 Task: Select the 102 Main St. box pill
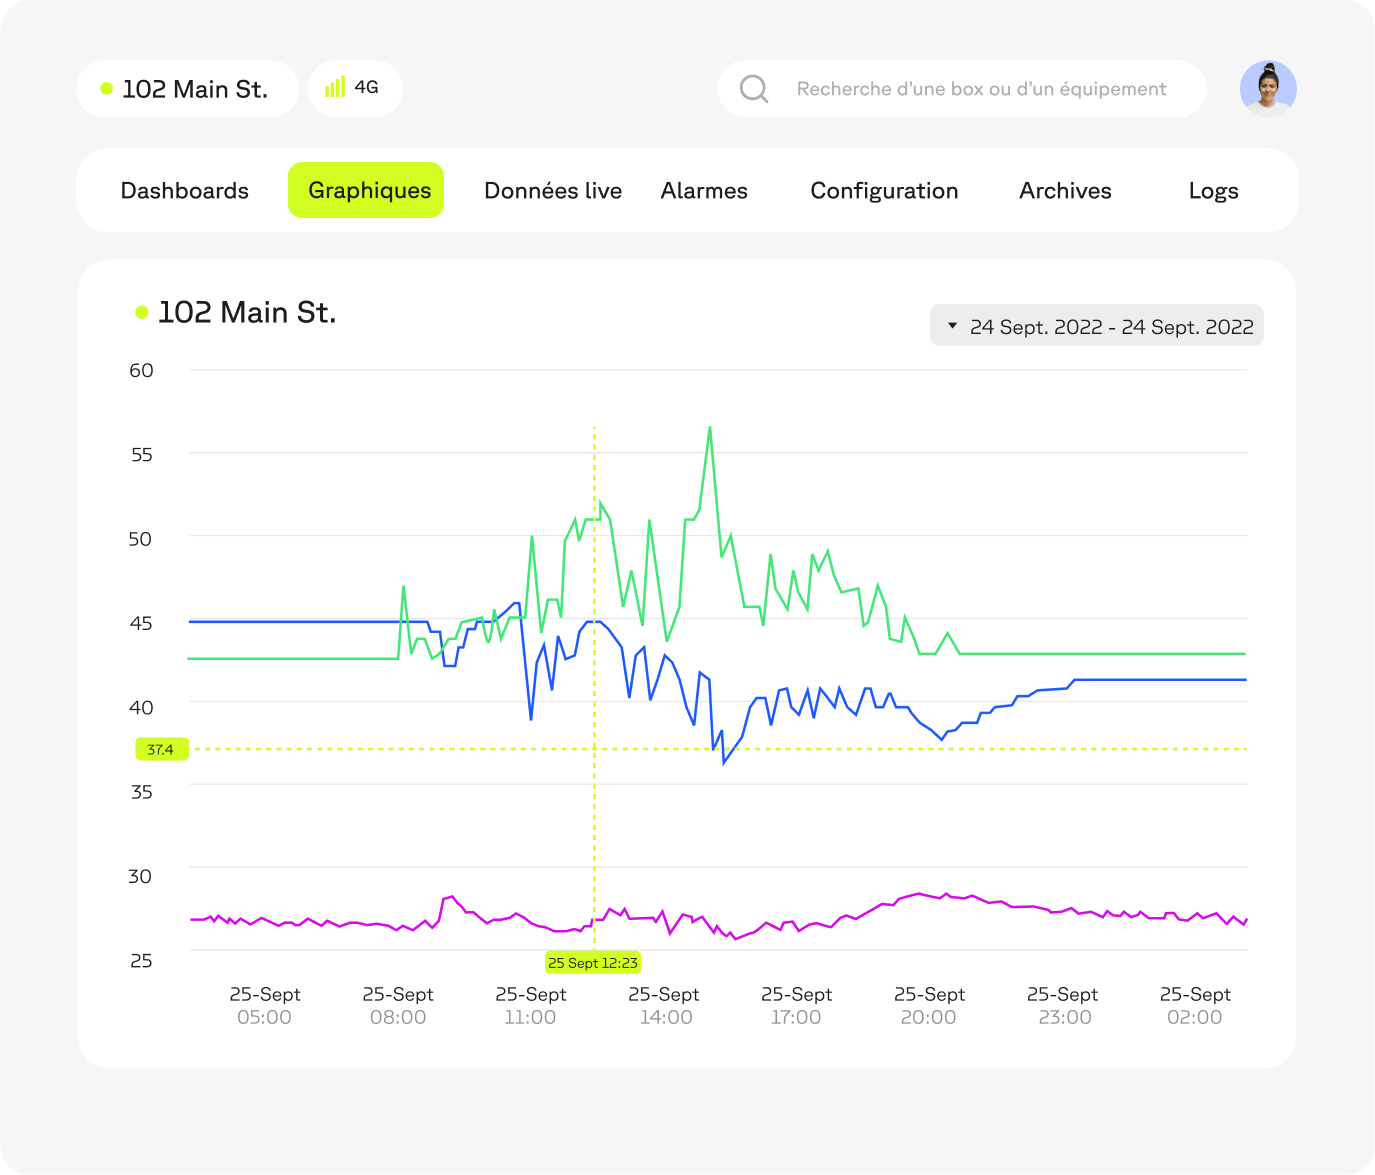[x=187, y=88]
